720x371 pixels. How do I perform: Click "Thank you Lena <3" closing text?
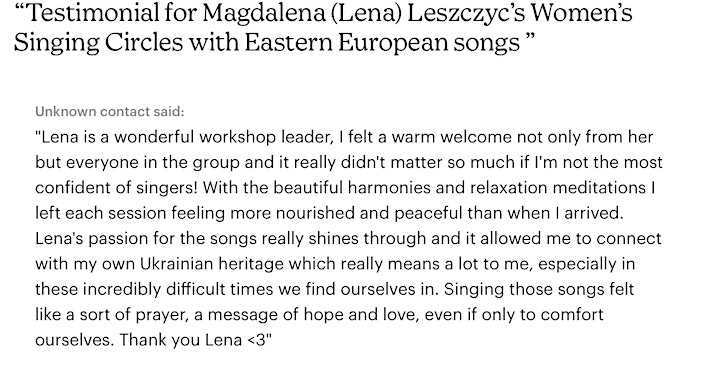pyautogui.click(x=194, y=340)
